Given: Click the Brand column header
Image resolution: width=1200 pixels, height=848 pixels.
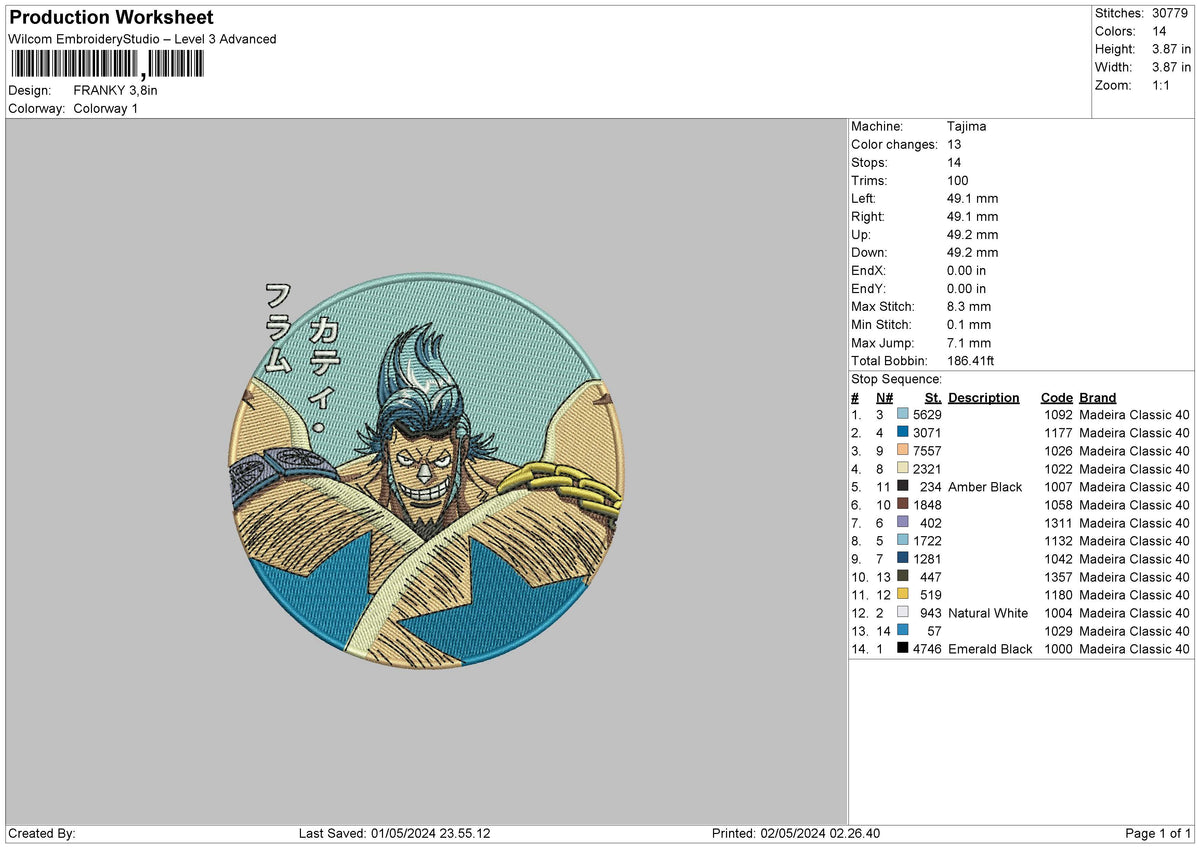Looking at the screenshot, I should coord(1098,397).
